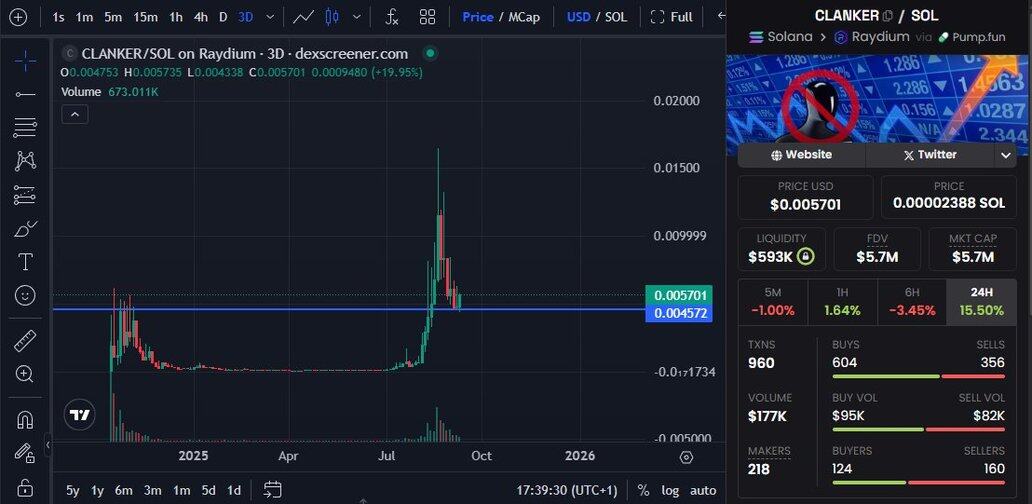Open chart settings gear by the price axis
1032x504 pixels.
tap(686, 457)
